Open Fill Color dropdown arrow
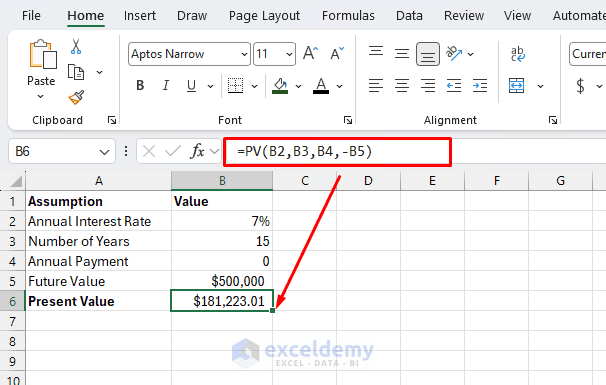This screenshot has height=385, width=606. [x=298, y=86]
